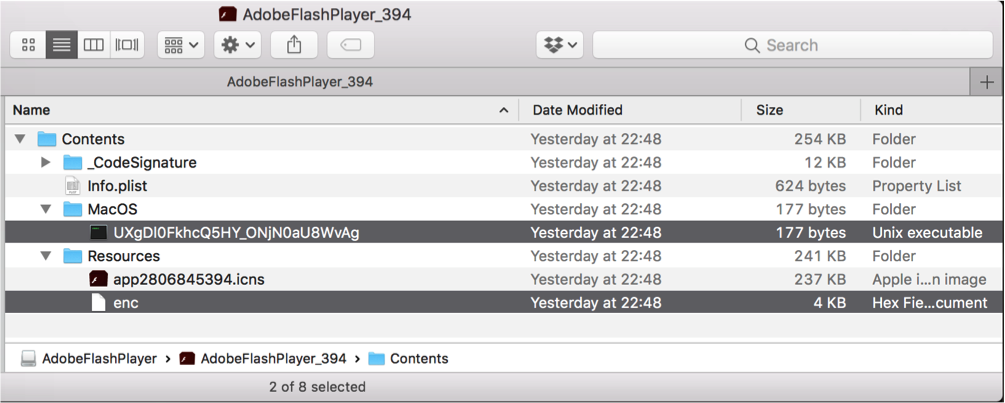This screenshot has height=403, width=1005.
Task: Click the 2 of 8 selected status text
Action: (317, 387)
